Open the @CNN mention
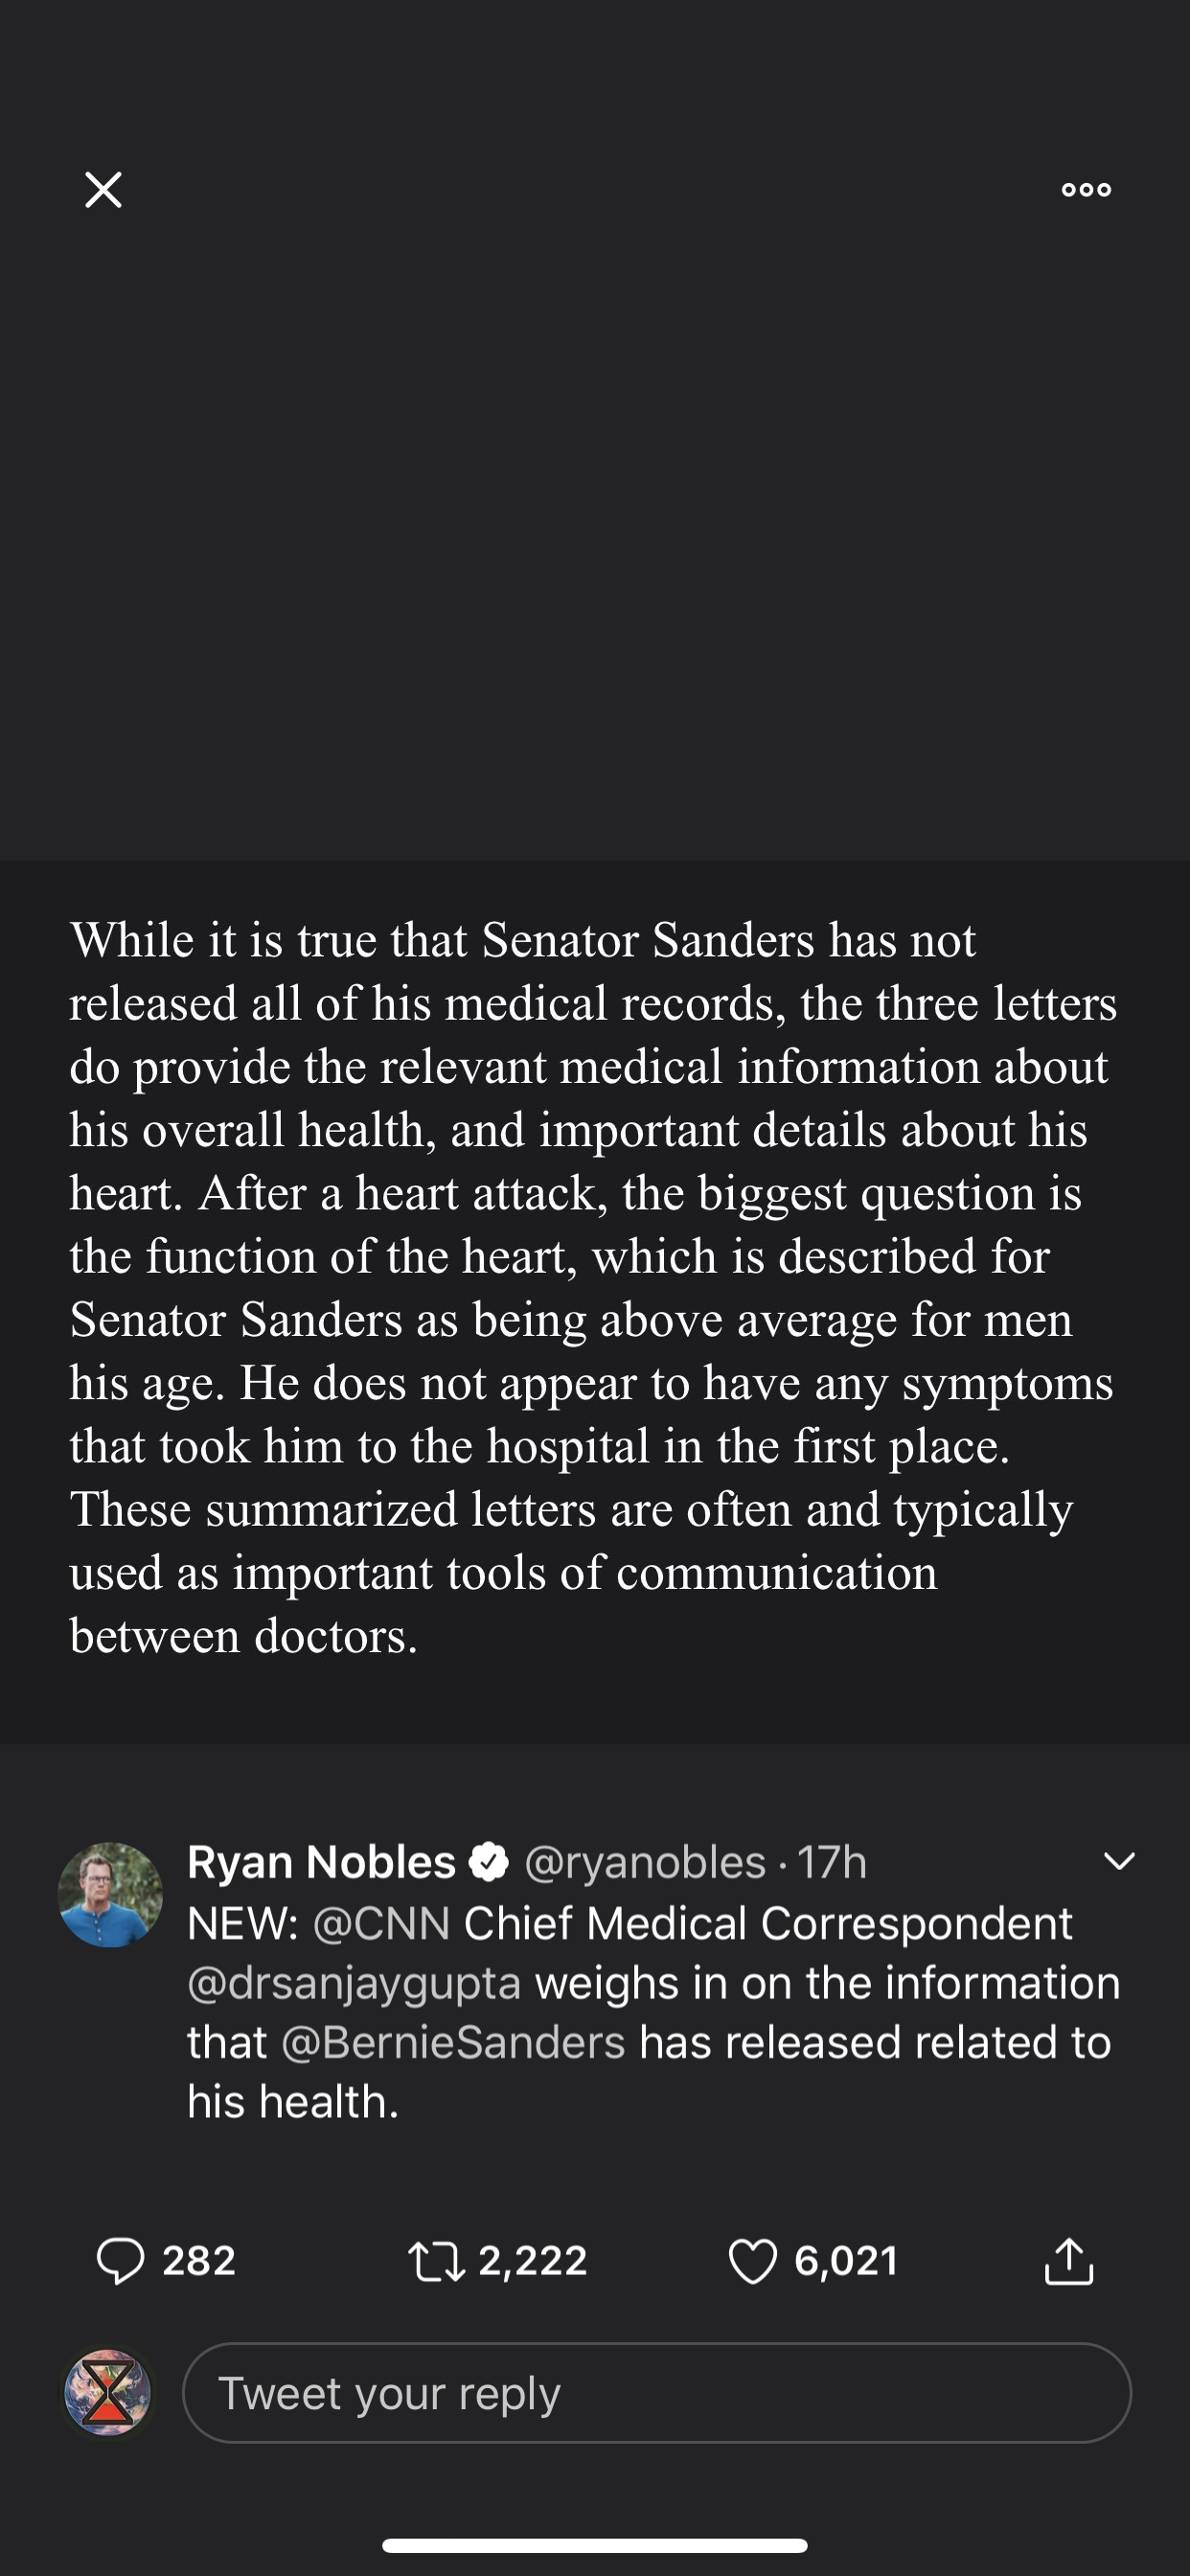Viewport: 1190px width, 2576px height. click(x=381, y=1923)
